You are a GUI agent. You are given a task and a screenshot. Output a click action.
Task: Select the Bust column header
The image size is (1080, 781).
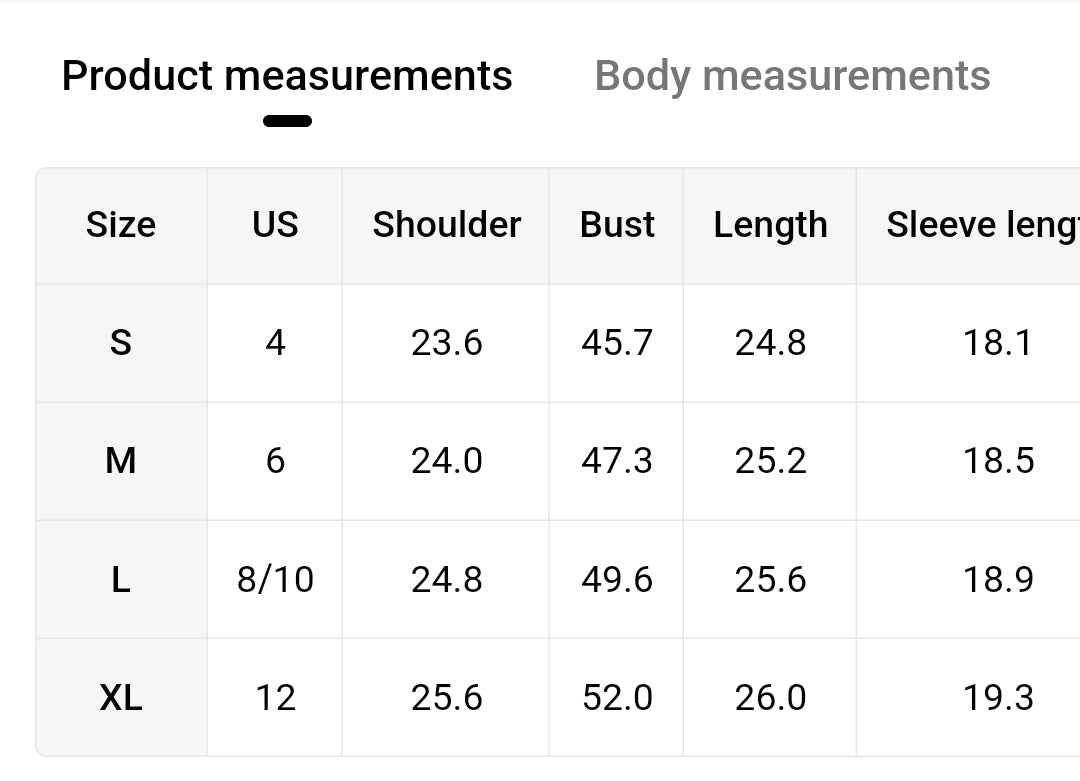point(617,225)
